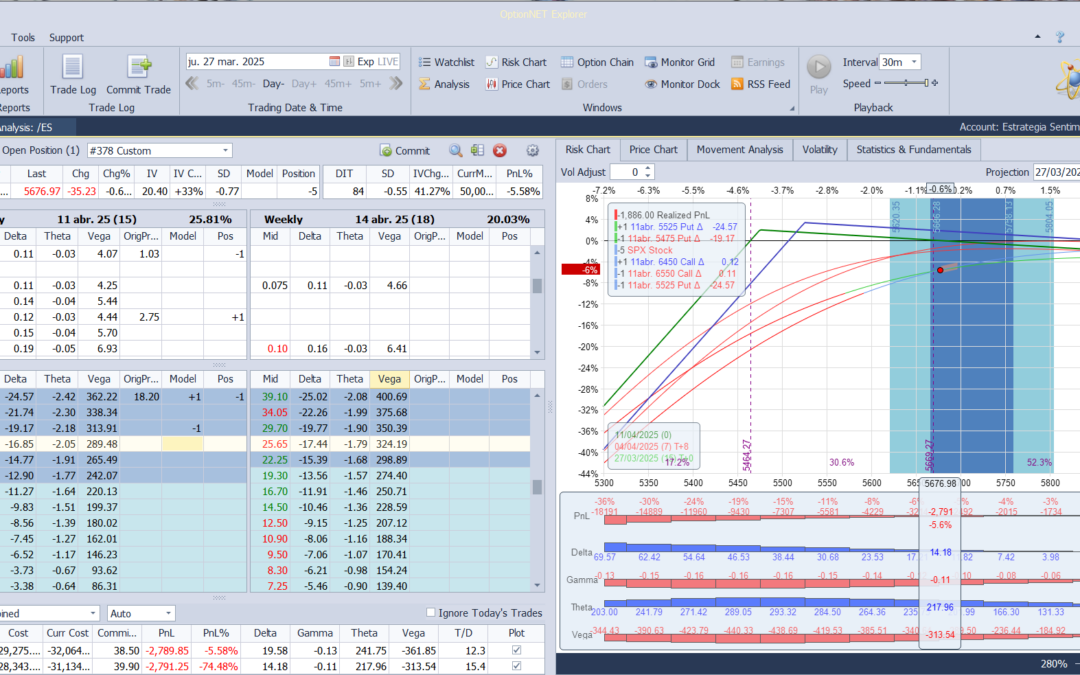Image resolution: width=1080 pixels, height=675 pixels.
Task: Click the red delete position icon
Action: [500, 150]
